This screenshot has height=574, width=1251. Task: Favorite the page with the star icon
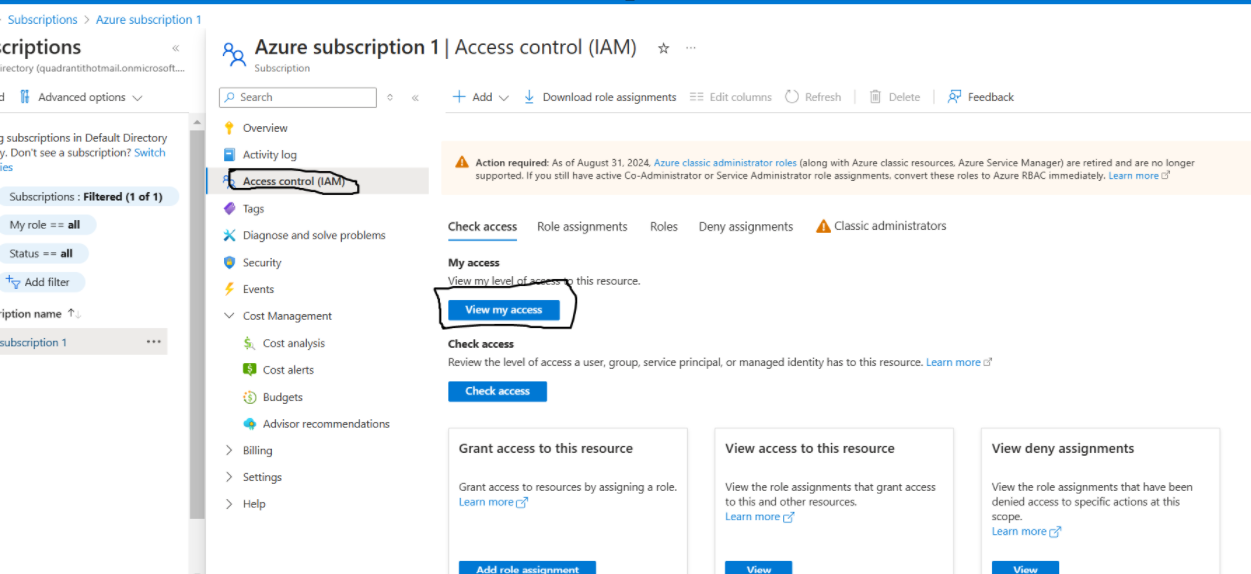663,48
